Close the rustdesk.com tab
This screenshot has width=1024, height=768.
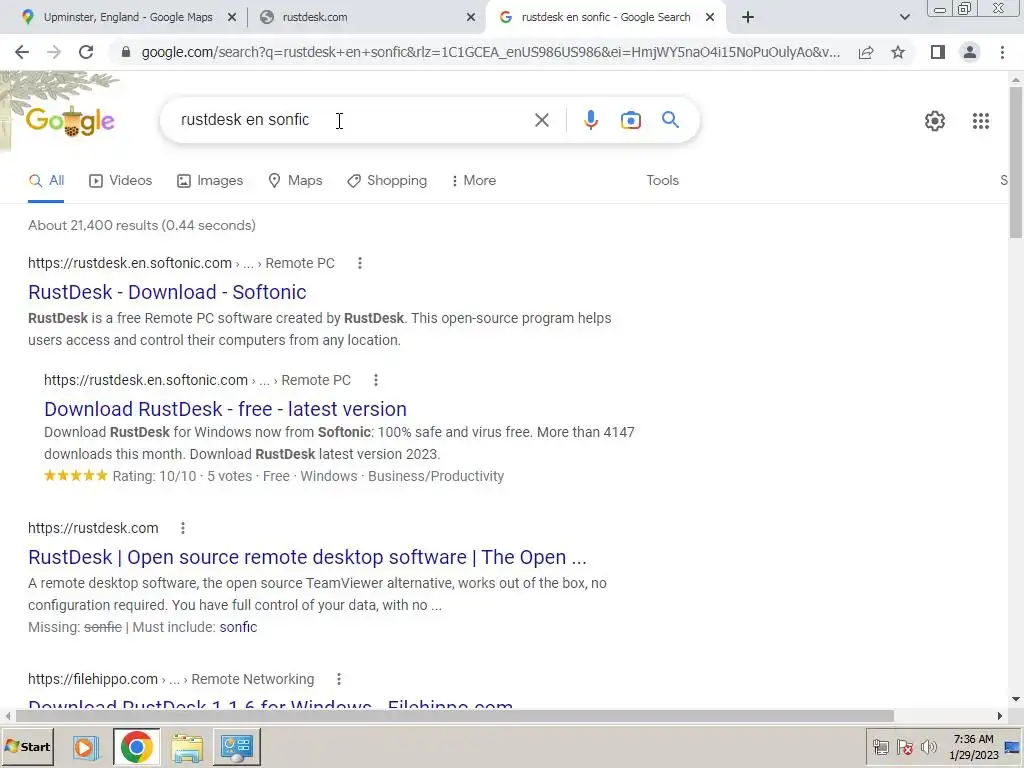coord(471,18)
